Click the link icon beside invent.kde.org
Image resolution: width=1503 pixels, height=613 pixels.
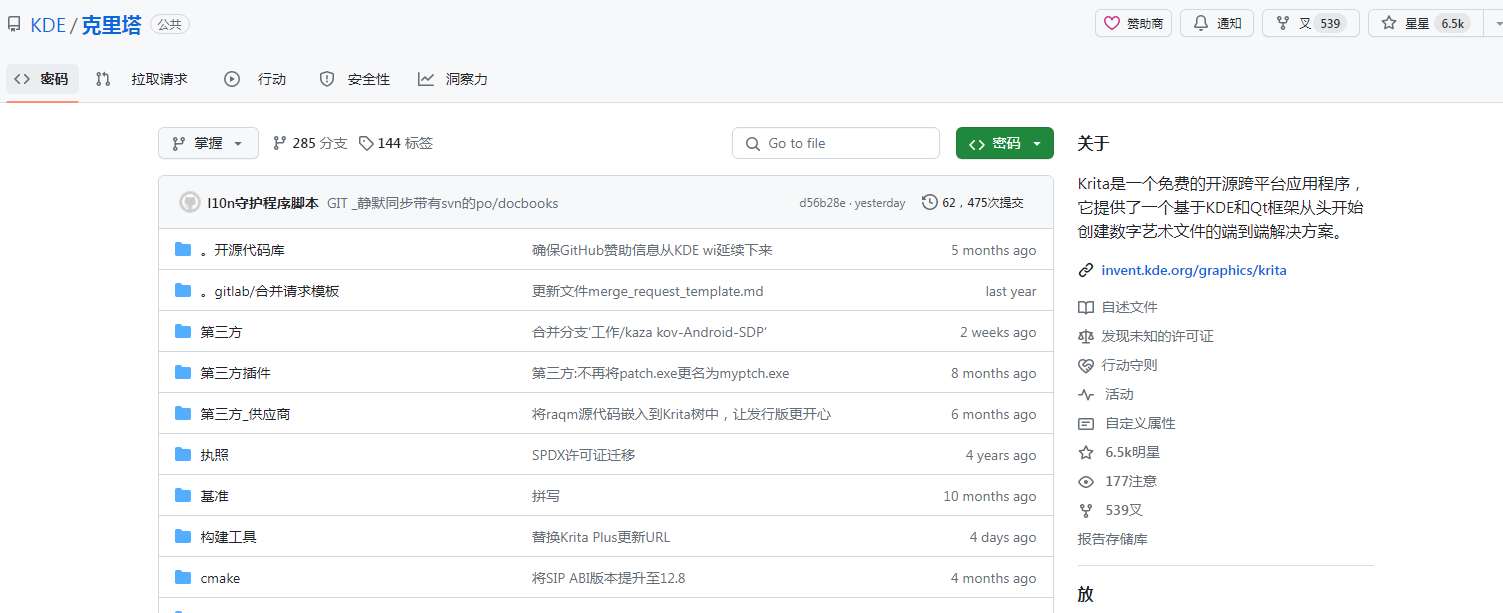1086,270
